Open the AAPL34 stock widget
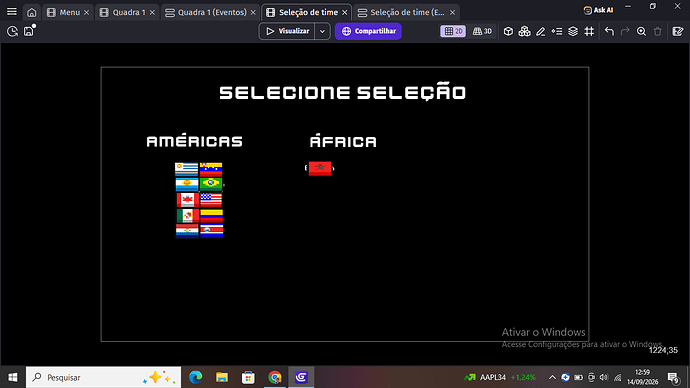 (x=500, y=377)
